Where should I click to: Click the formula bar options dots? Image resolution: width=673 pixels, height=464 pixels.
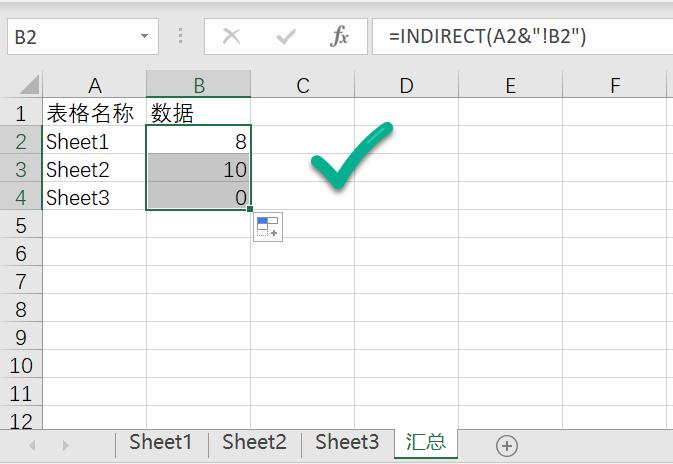181,36
